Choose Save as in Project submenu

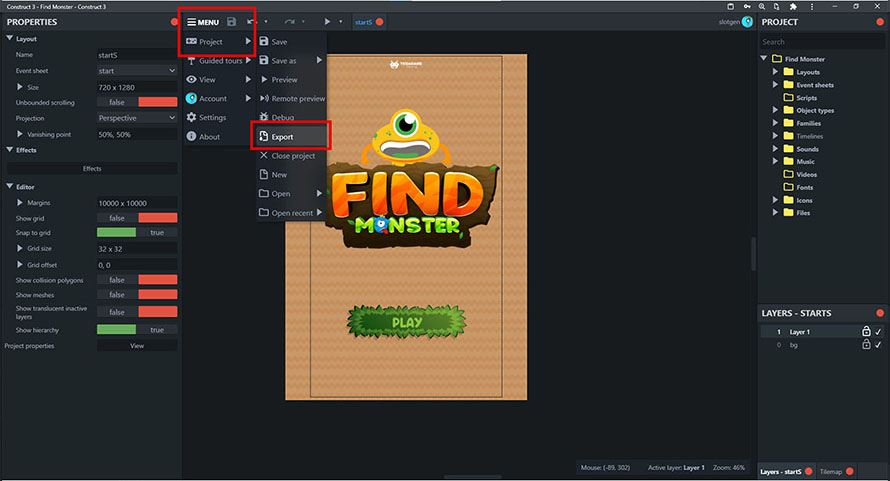pyautogui.click(x=291, y=61)
